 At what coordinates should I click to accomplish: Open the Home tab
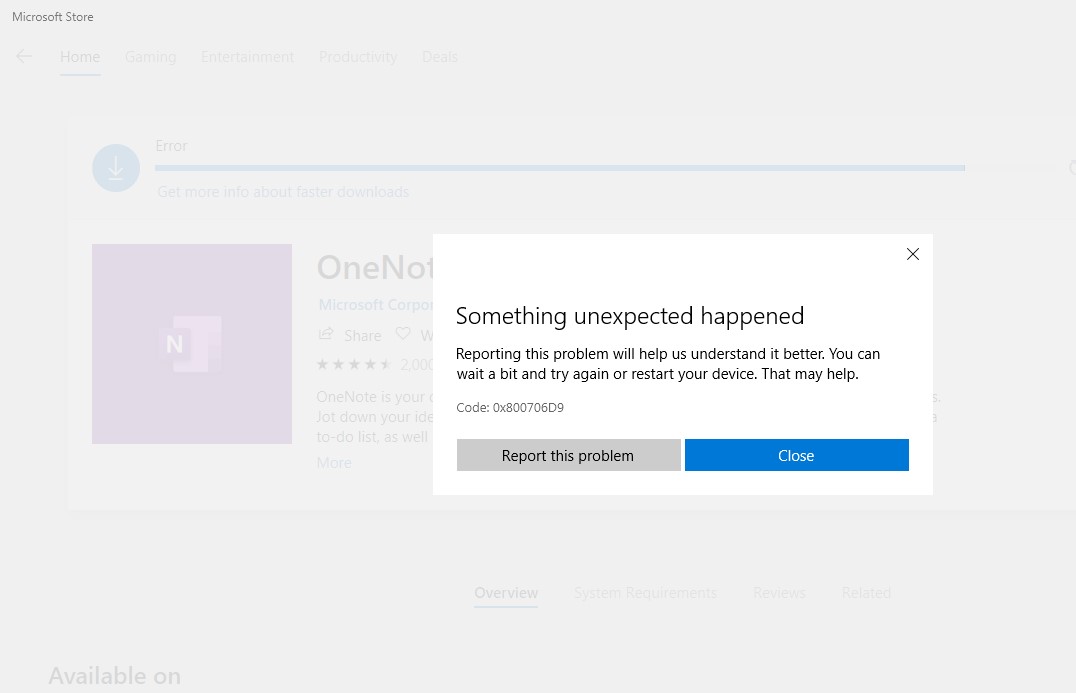click(x=80, y=57)
